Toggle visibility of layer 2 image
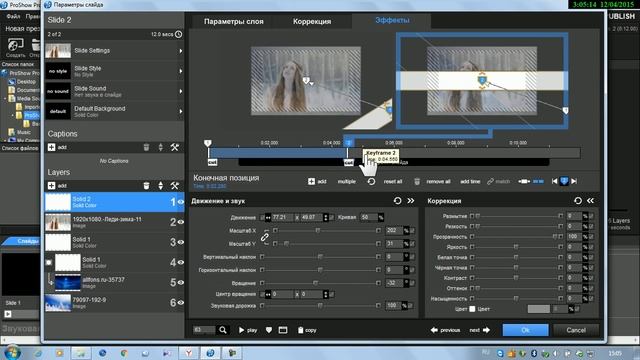The image size is (640, 360). [180, 222]
